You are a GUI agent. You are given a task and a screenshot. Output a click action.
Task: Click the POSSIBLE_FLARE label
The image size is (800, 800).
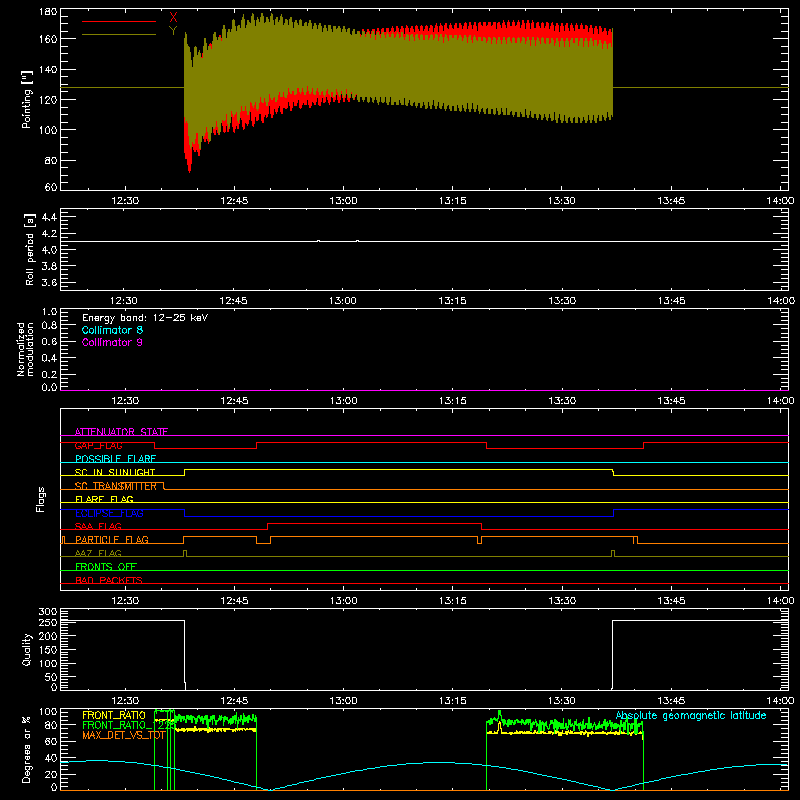click(115, 459)
